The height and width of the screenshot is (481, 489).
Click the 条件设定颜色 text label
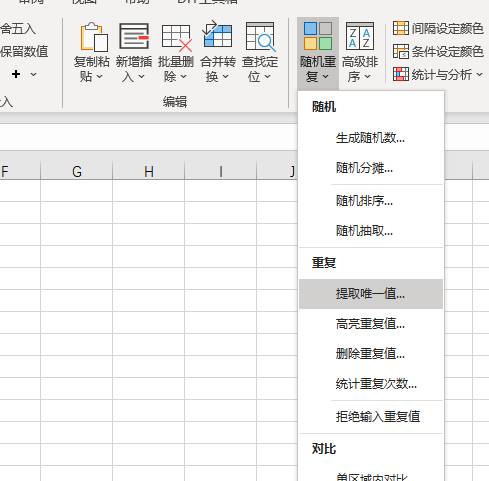(447, 52)
